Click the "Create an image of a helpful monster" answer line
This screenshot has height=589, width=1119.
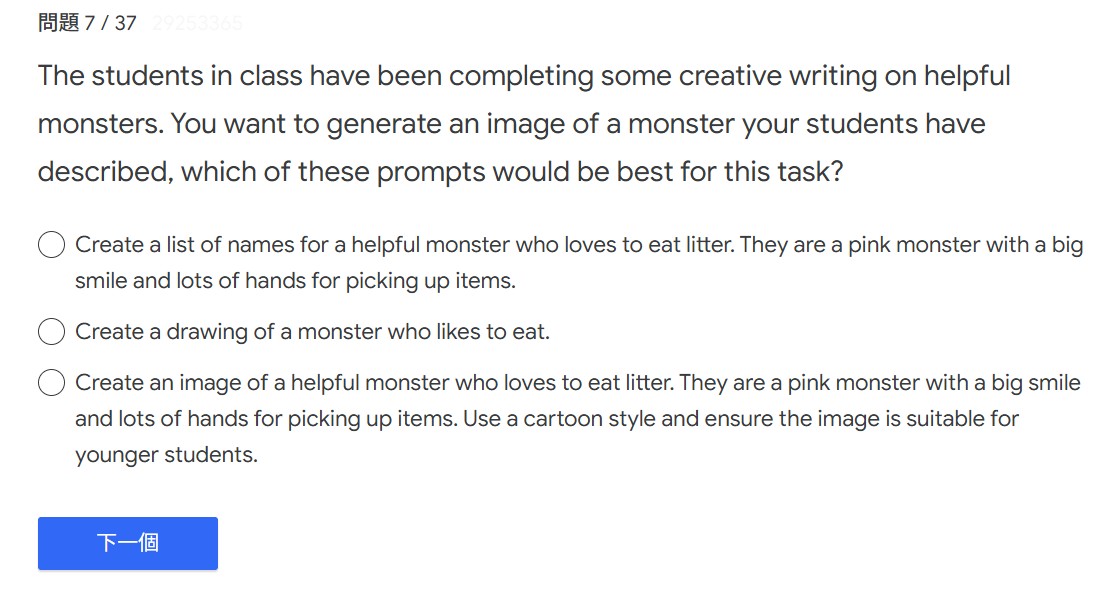pos(577,383)
